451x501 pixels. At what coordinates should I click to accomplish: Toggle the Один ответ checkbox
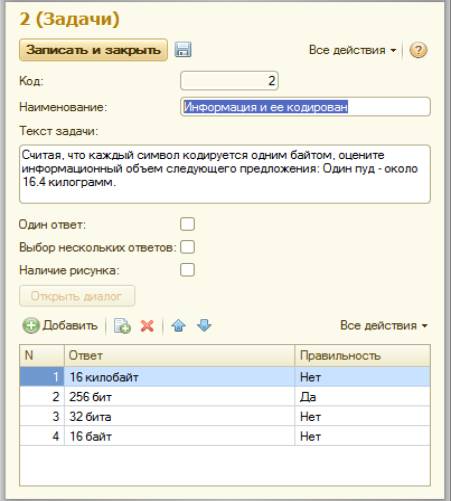tap(187, 224)
